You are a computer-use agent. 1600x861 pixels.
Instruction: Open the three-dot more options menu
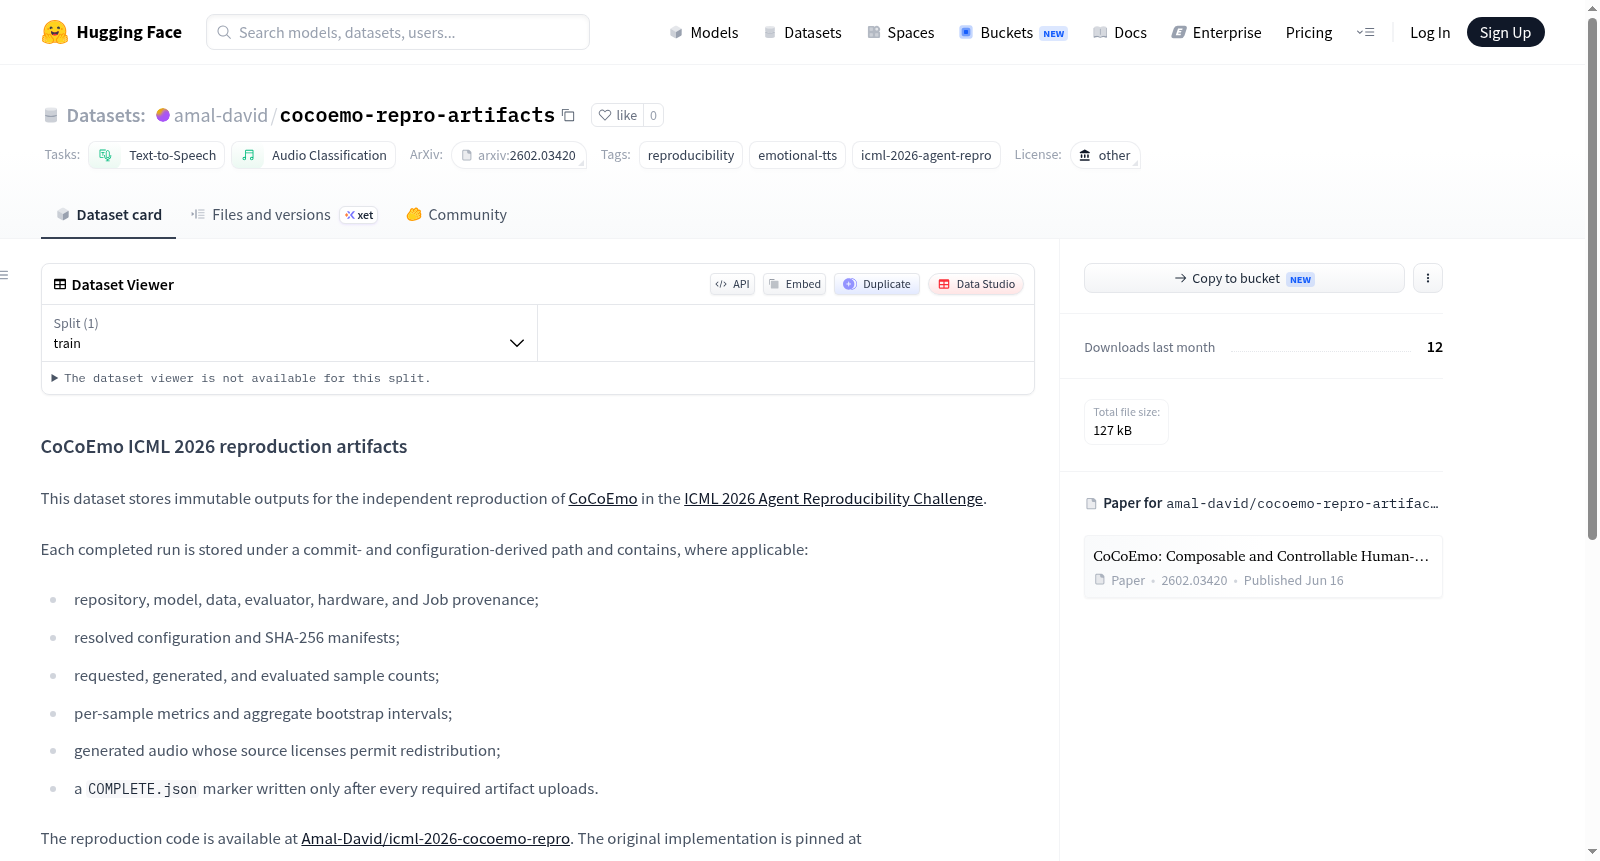point(1428,278)
